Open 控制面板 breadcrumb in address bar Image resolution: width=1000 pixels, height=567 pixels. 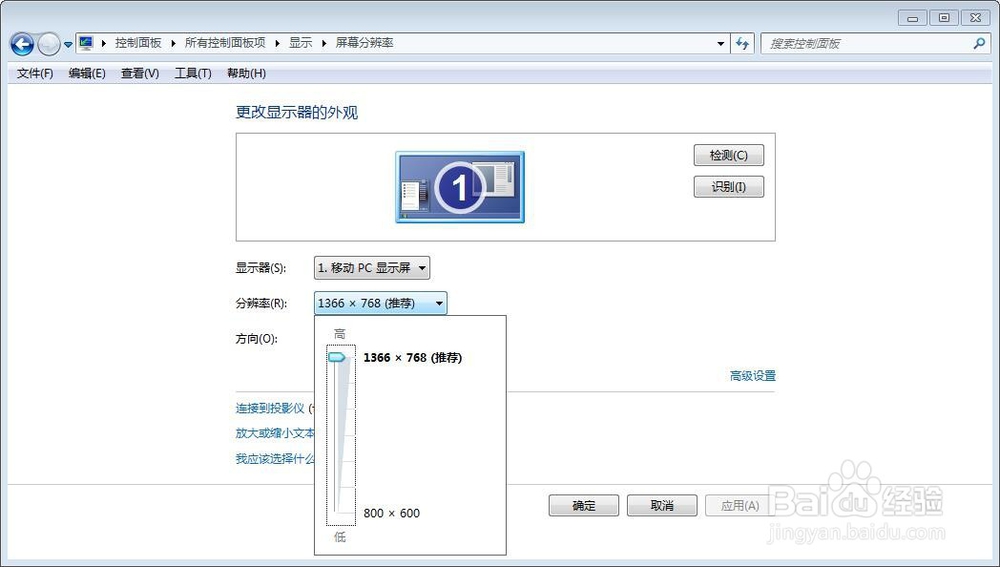coord(138,43)
